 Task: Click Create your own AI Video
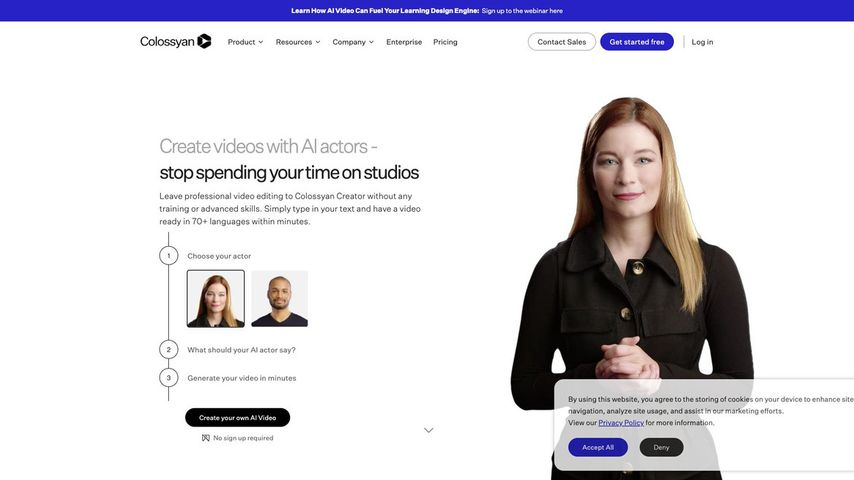[237, 418]
